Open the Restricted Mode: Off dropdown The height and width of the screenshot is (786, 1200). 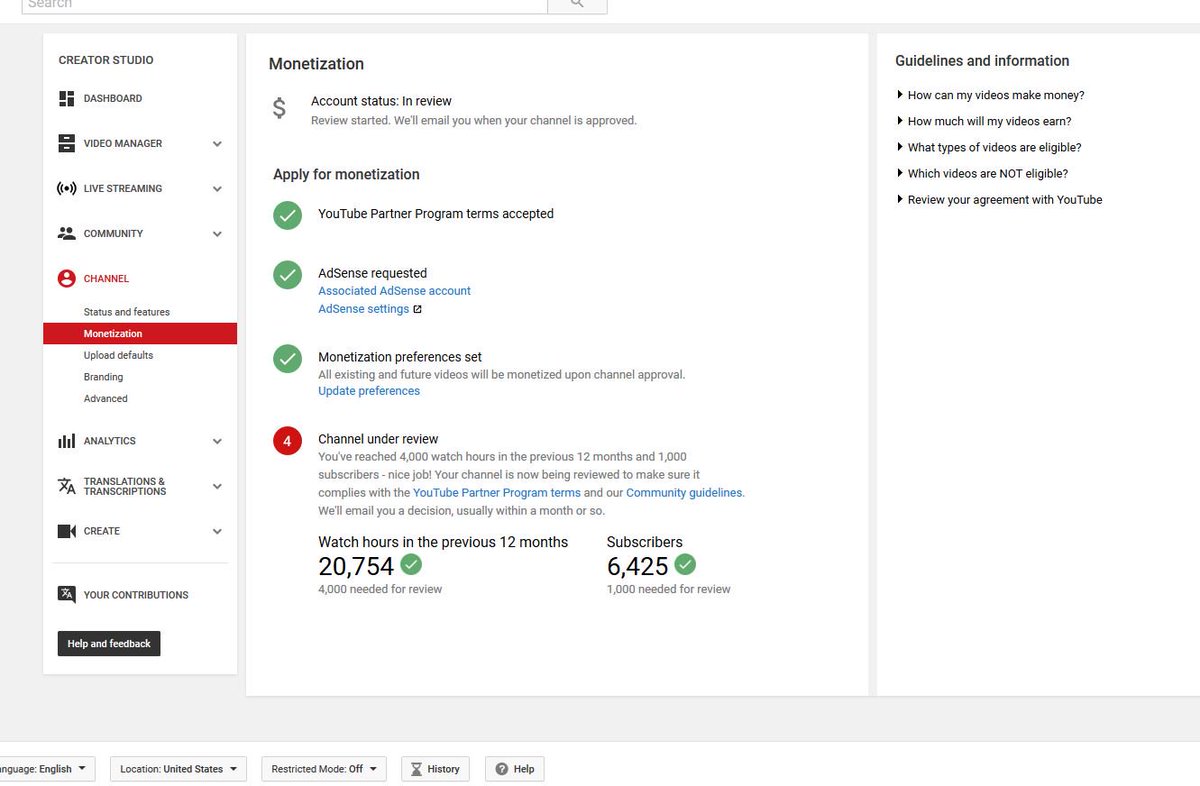pos(324,769)
